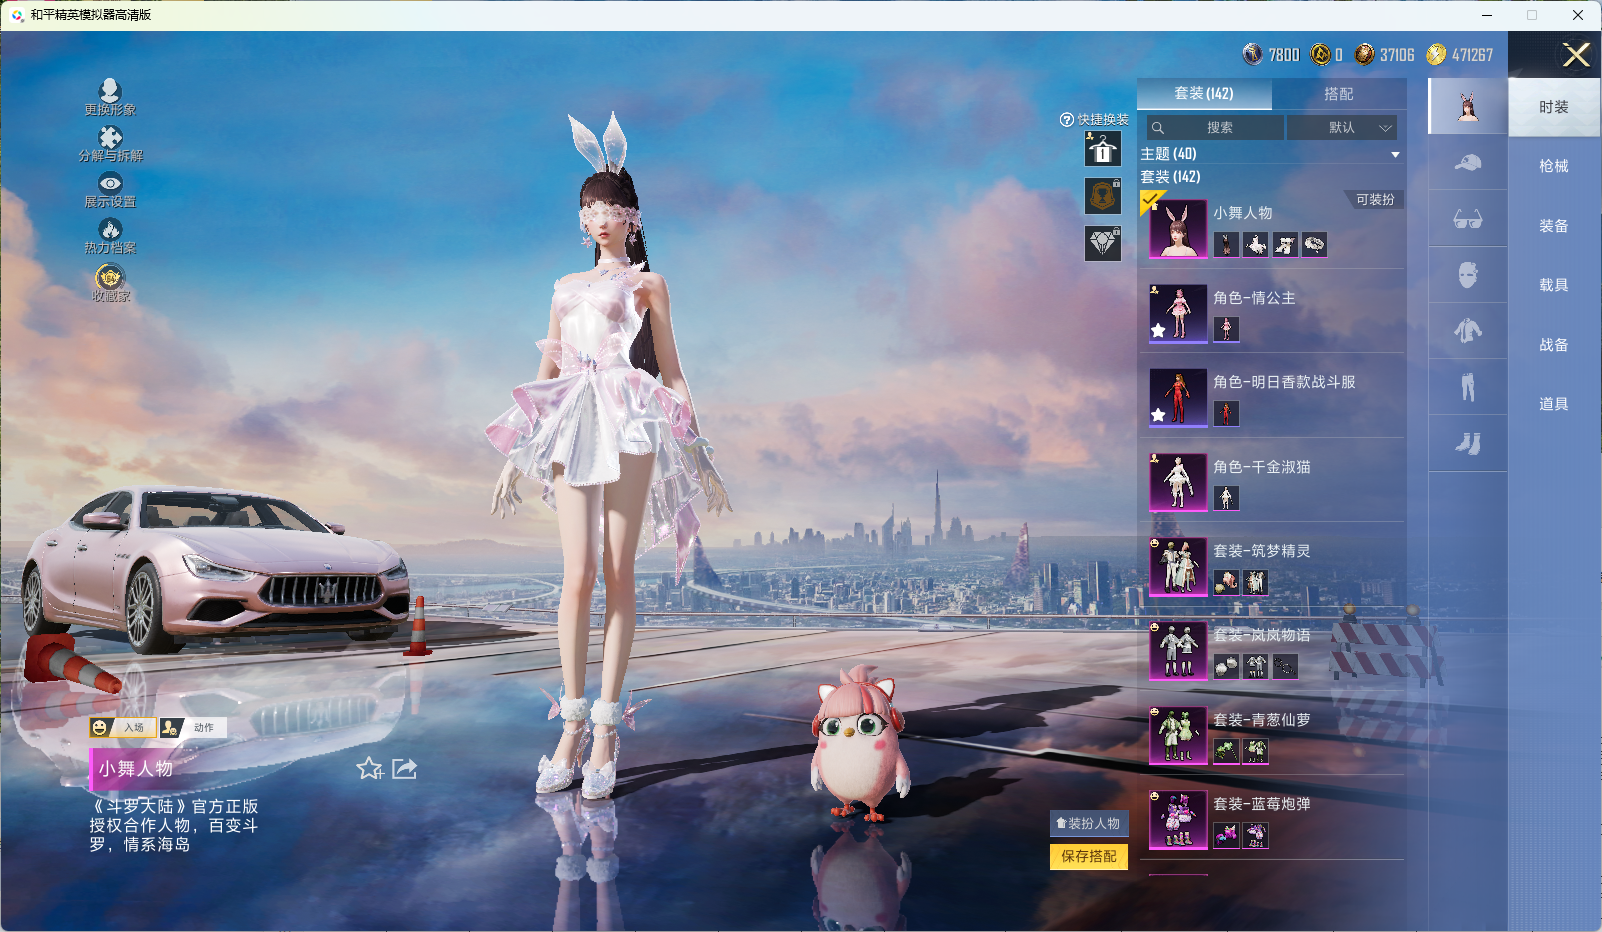
Task: Select the glasses category icon
Action: click(1467, 219)
